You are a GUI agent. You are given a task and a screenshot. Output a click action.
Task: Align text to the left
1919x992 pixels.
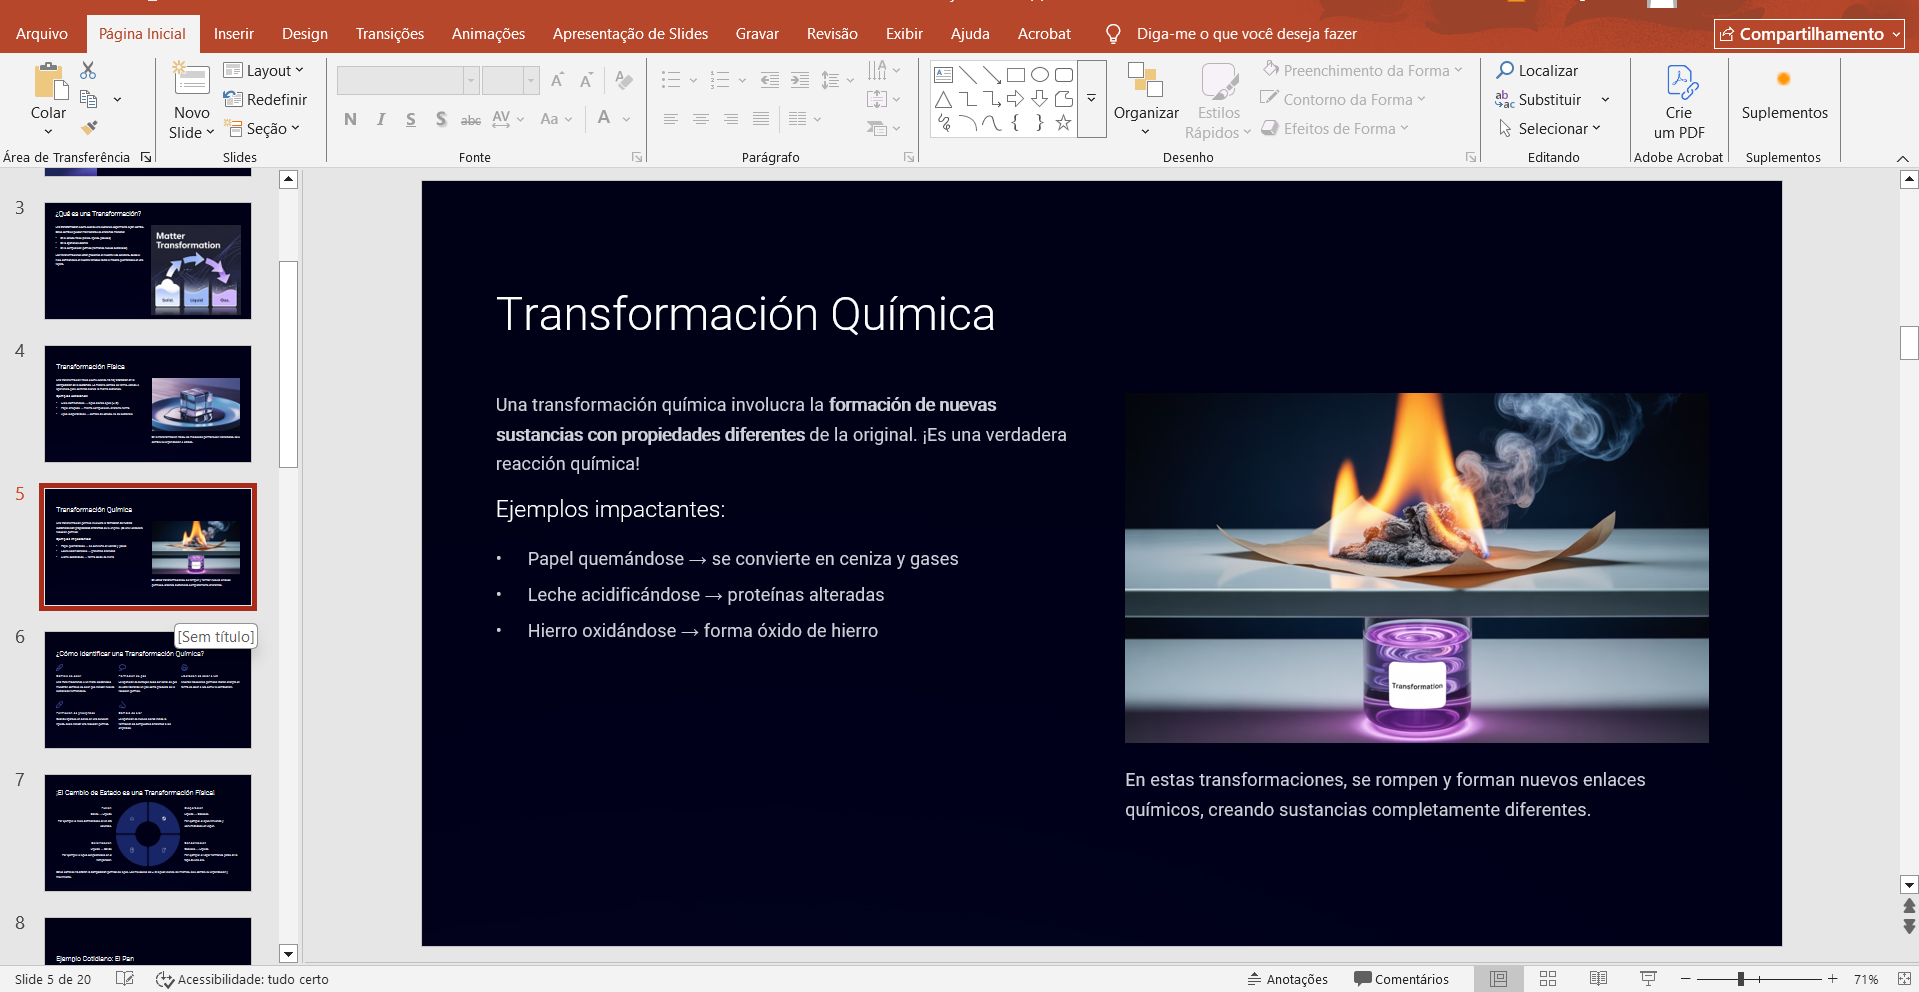pos(671,119)
